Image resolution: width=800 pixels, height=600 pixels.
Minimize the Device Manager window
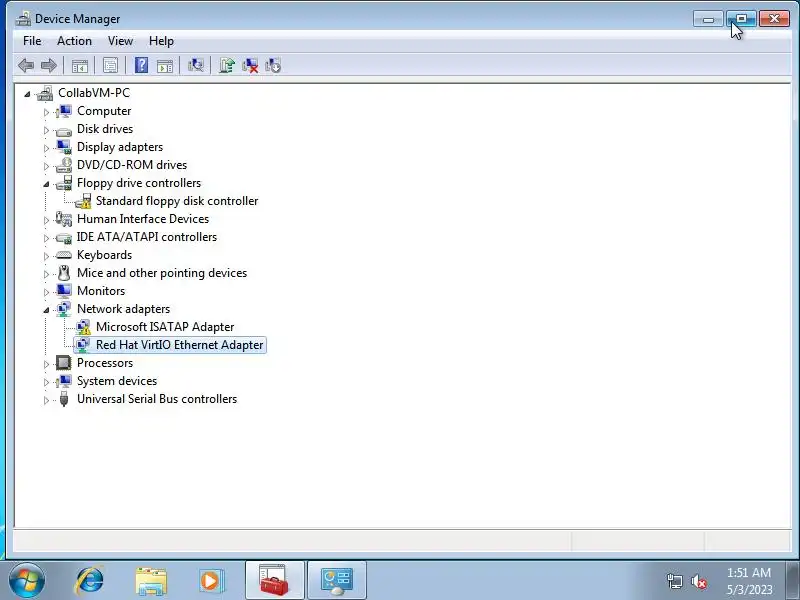coord(709,19)
